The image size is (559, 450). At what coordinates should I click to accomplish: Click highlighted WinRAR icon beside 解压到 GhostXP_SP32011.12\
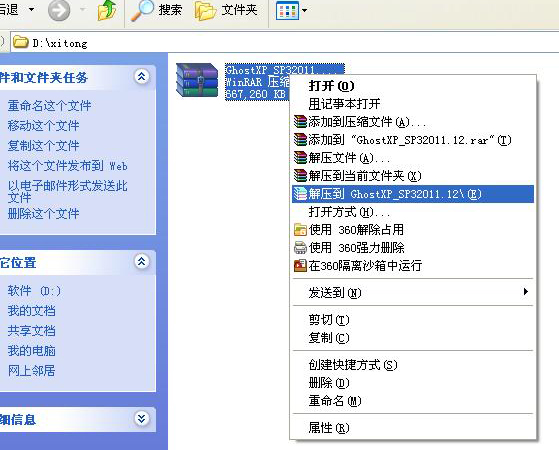point(300,194)
